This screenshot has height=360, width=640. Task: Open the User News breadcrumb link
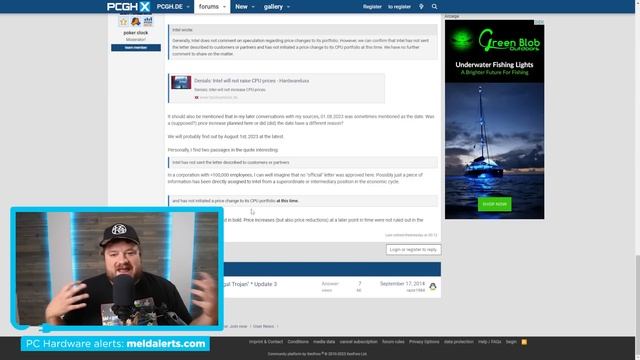coord(263,326)
